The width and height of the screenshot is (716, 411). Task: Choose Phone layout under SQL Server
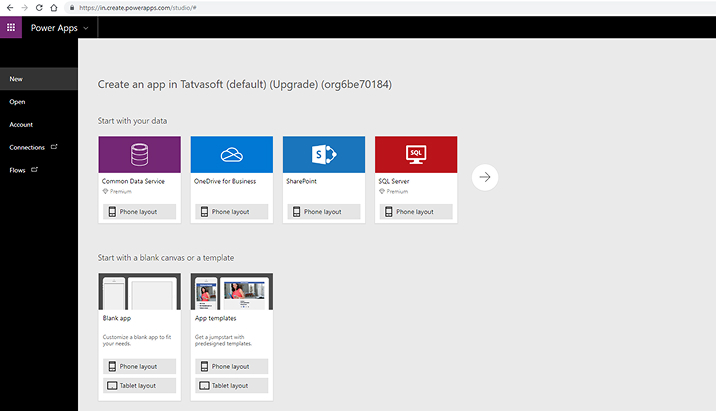click(416, 212)
